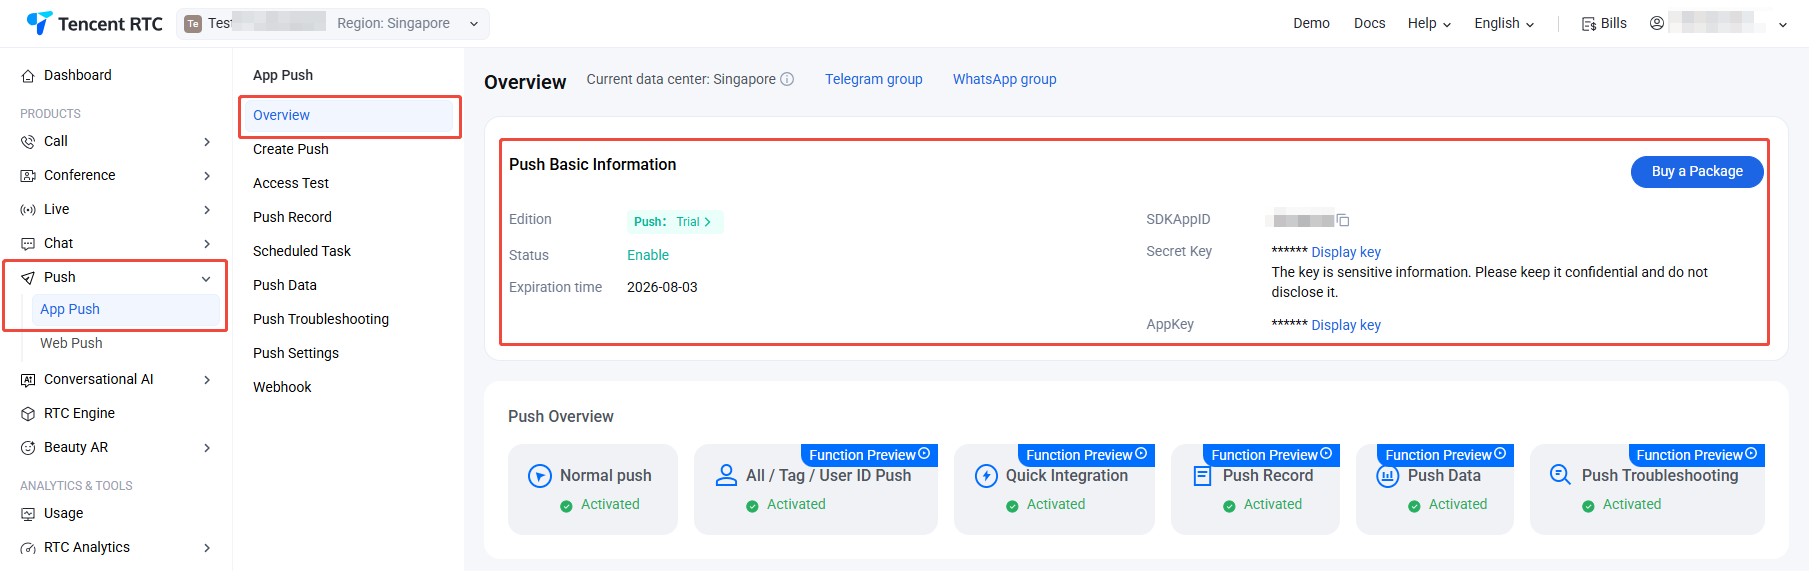Click the Quick Integration lightning icon

tap(986, 476)
